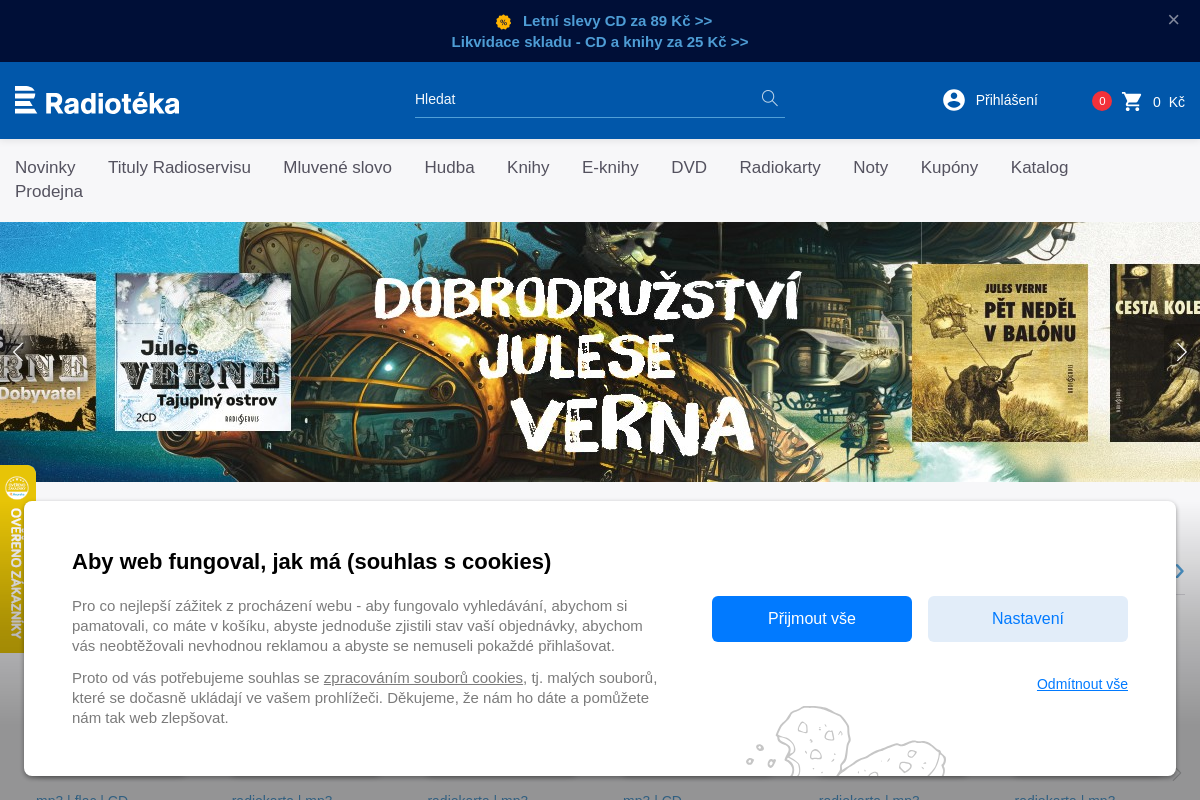Open cookie Nastavení button
This screenshot has width=1200, height=800.
[1028, 619]
